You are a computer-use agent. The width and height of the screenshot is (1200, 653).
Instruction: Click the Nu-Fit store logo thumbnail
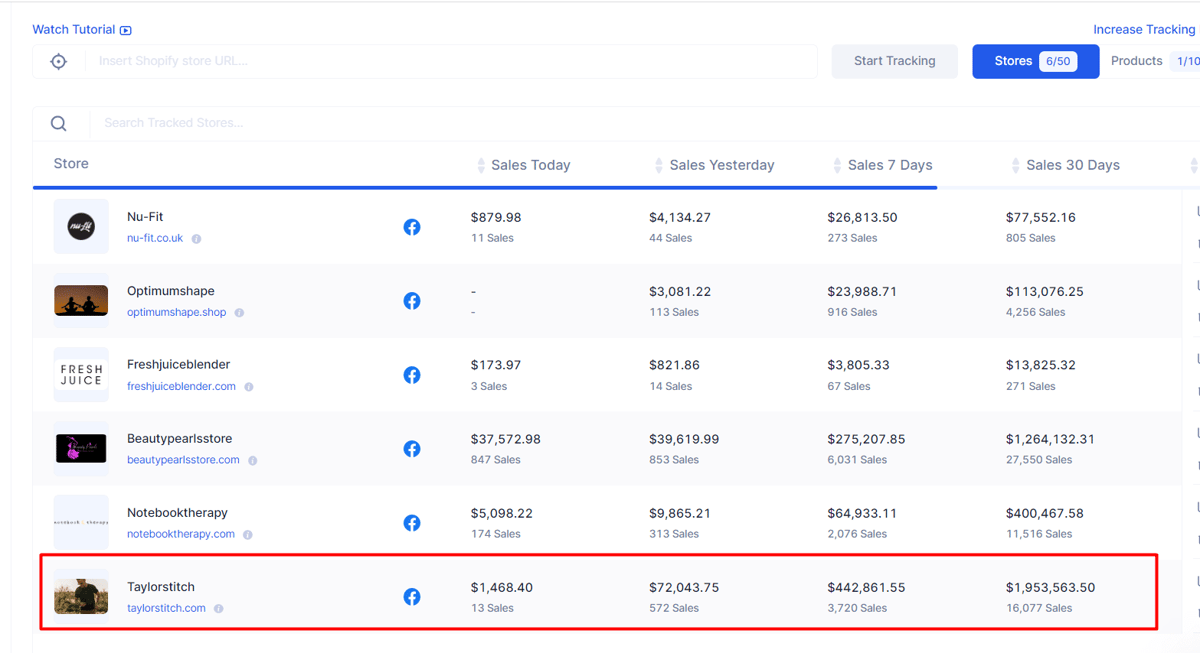click(x=81, y=227)
